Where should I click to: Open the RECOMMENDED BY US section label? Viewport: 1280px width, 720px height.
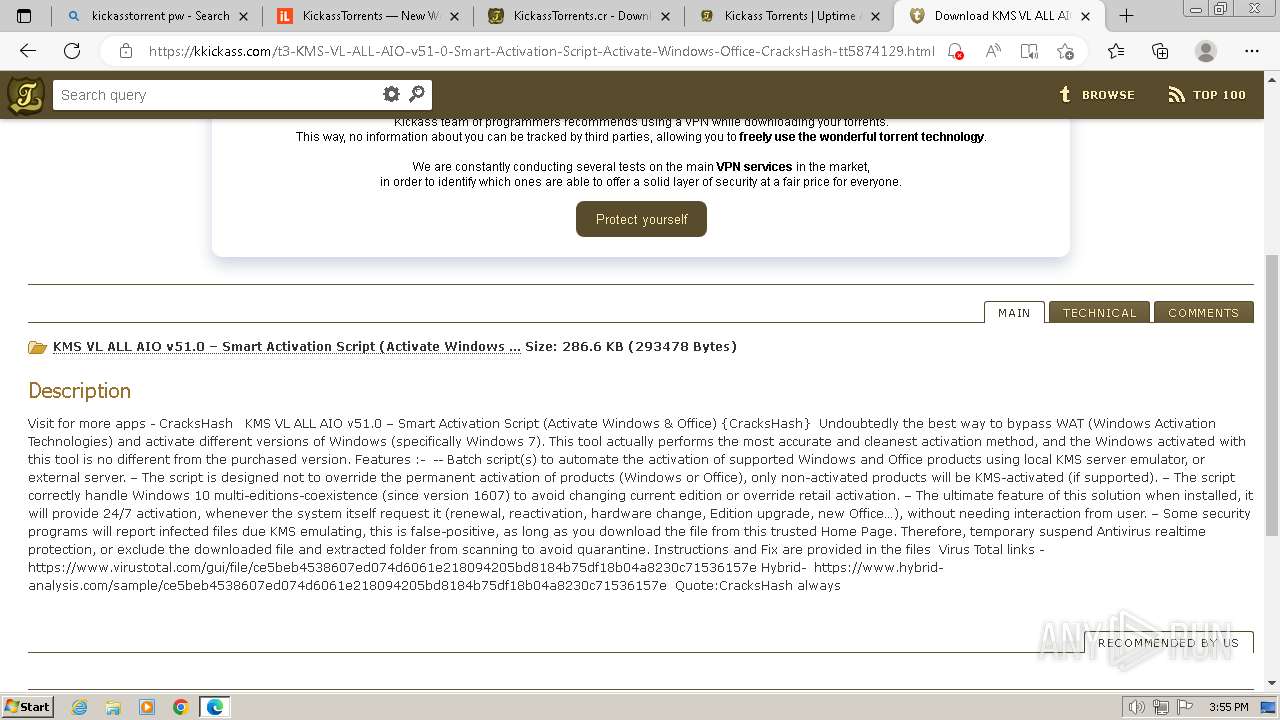pos(1168,643)
